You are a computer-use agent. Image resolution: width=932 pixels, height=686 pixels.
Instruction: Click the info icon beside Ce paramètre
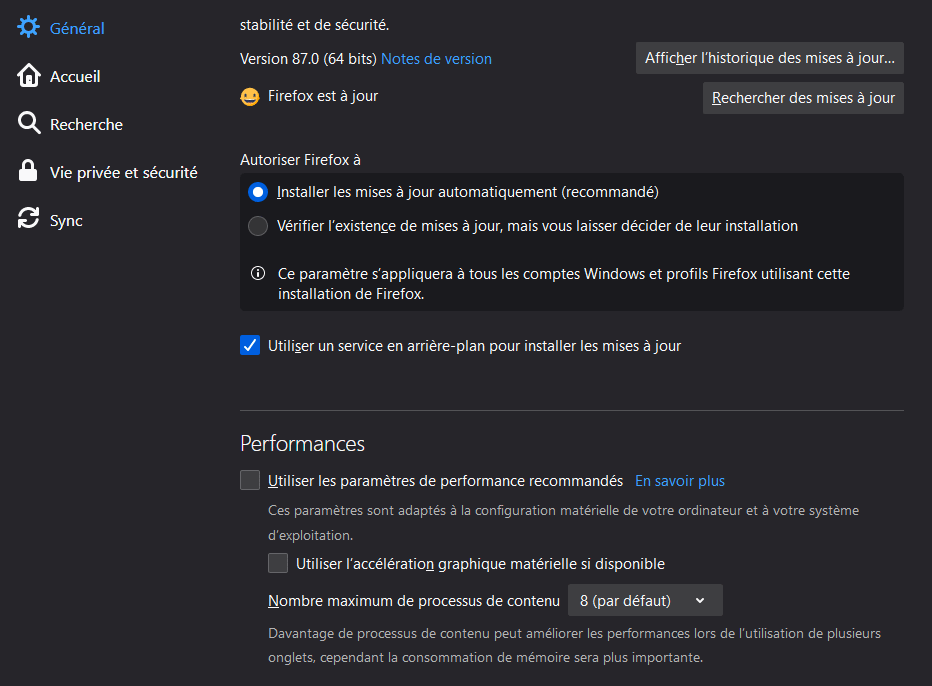[258, 273]
